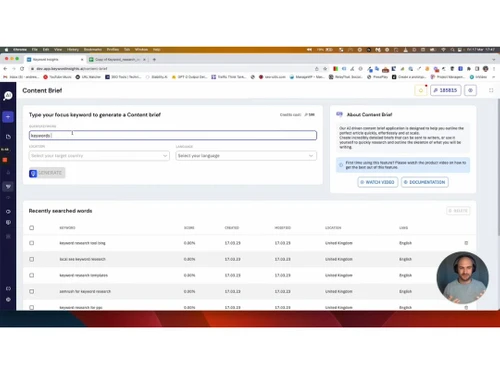Delete the keyword research tool bing row
This screenshot has width=500, height=375.
(x=466, y=243)
